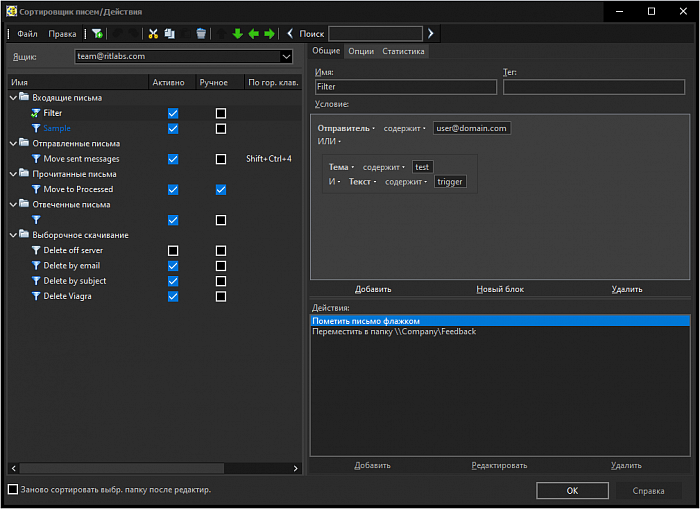Switch to the Статистика tab
Screen dimensions: 700x509
[403, 51]
